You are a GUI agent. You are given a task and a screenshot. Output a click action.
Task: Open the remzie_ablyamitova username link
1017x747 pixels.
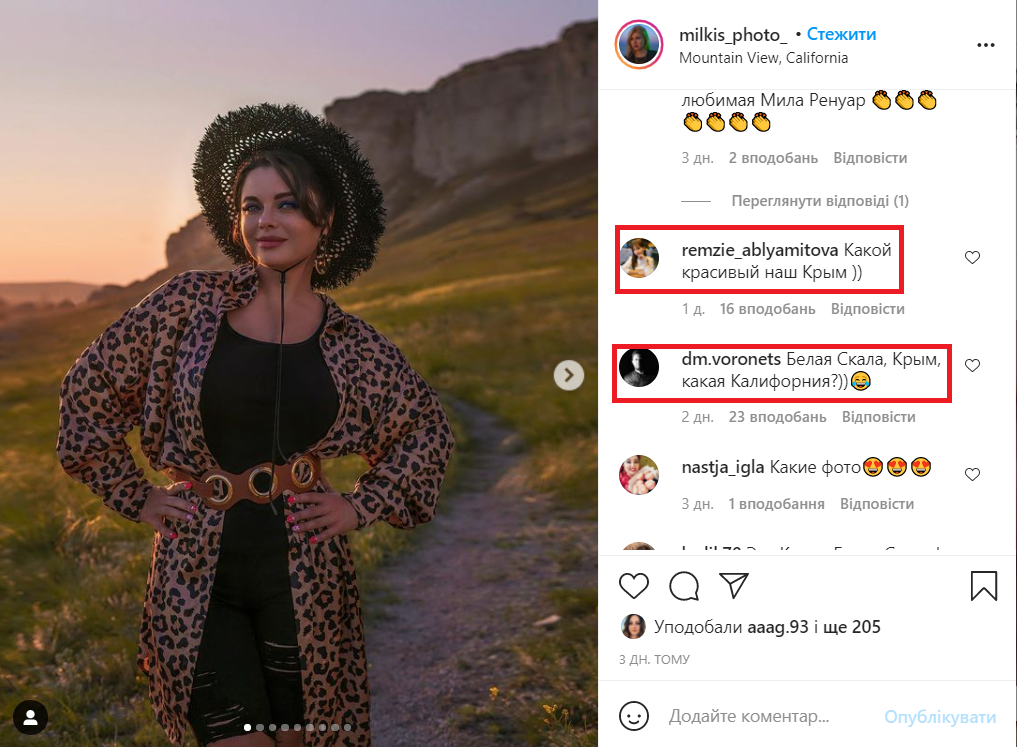click(759, 250)
